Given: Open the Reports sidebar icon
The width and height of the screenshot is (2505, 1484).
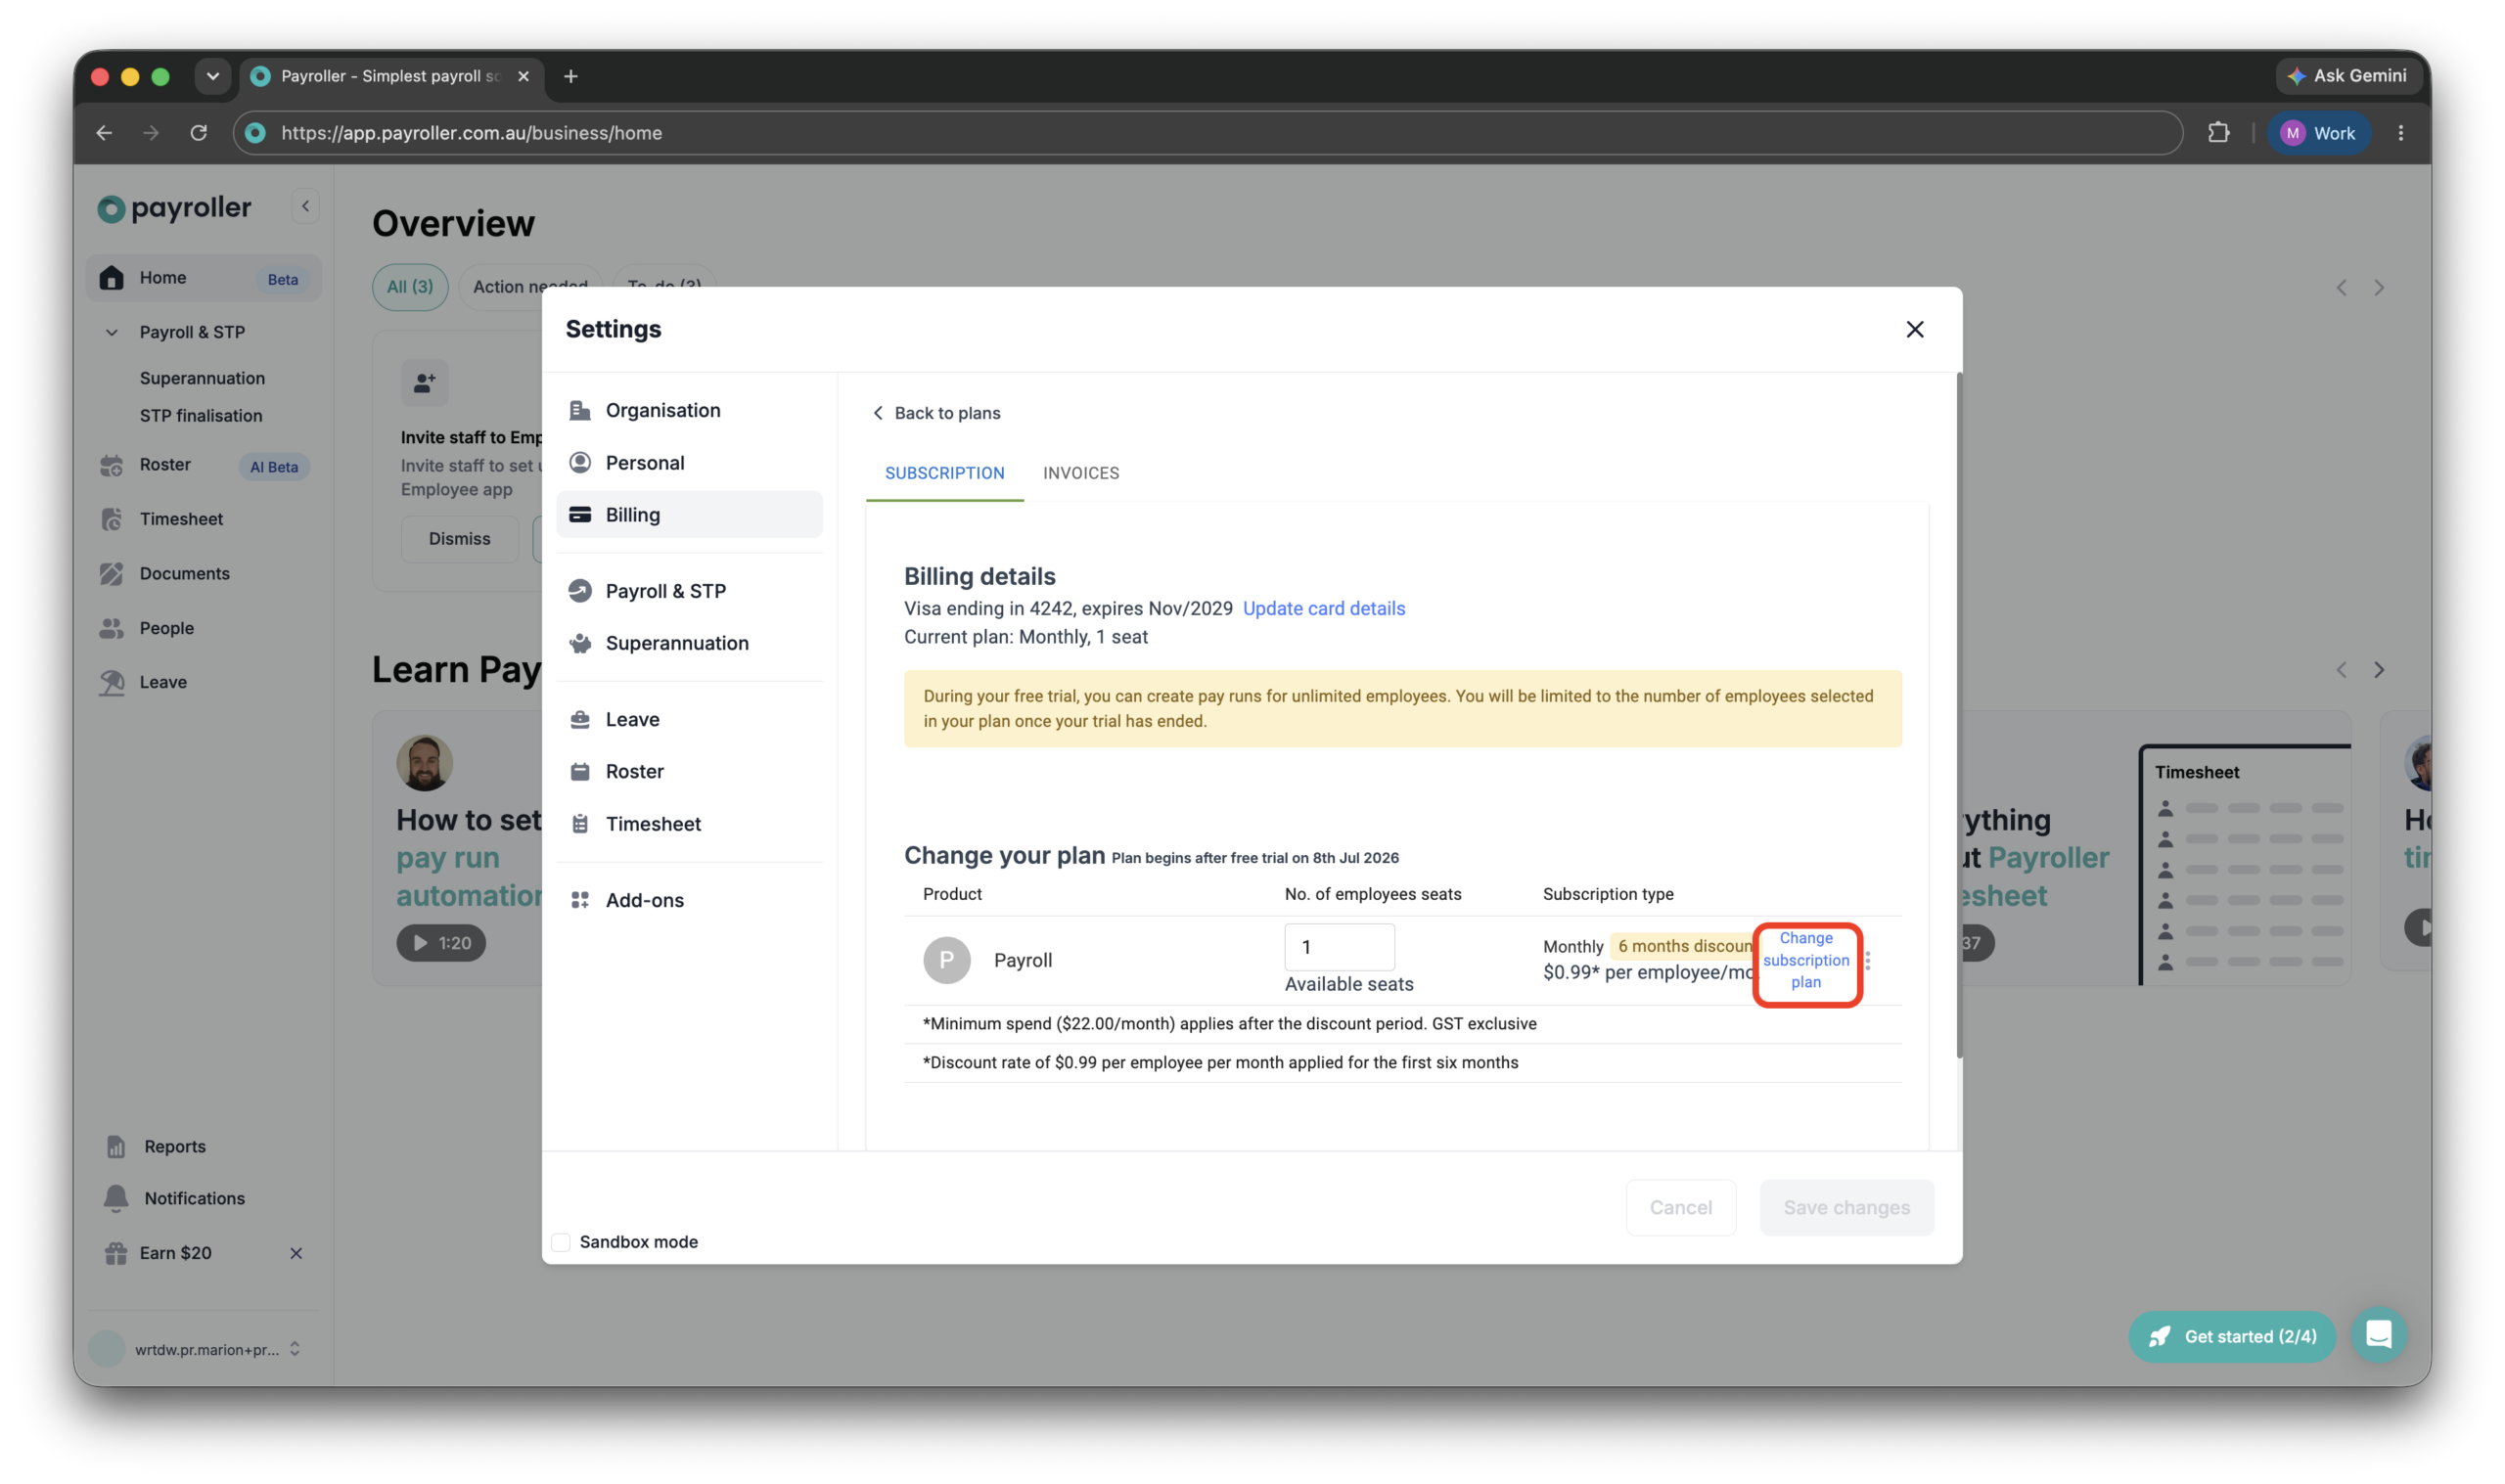Looking at the screenshot, I should [116, 1146].
